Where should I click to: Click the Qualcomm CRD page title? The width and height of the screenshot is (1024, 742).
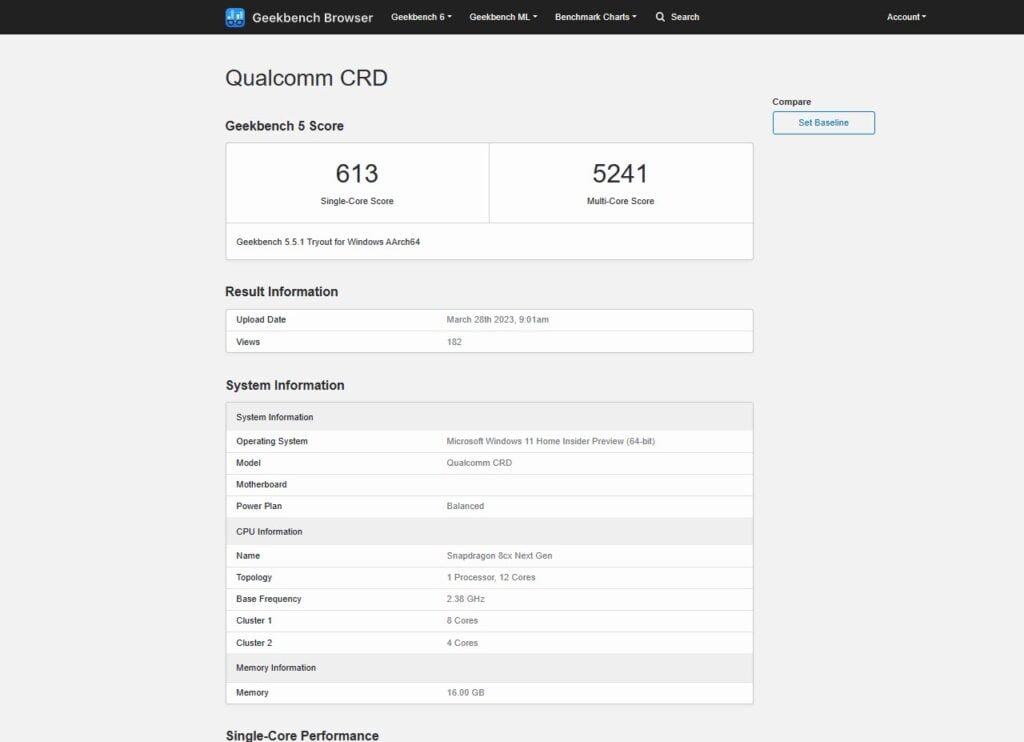tap(306, 78)
